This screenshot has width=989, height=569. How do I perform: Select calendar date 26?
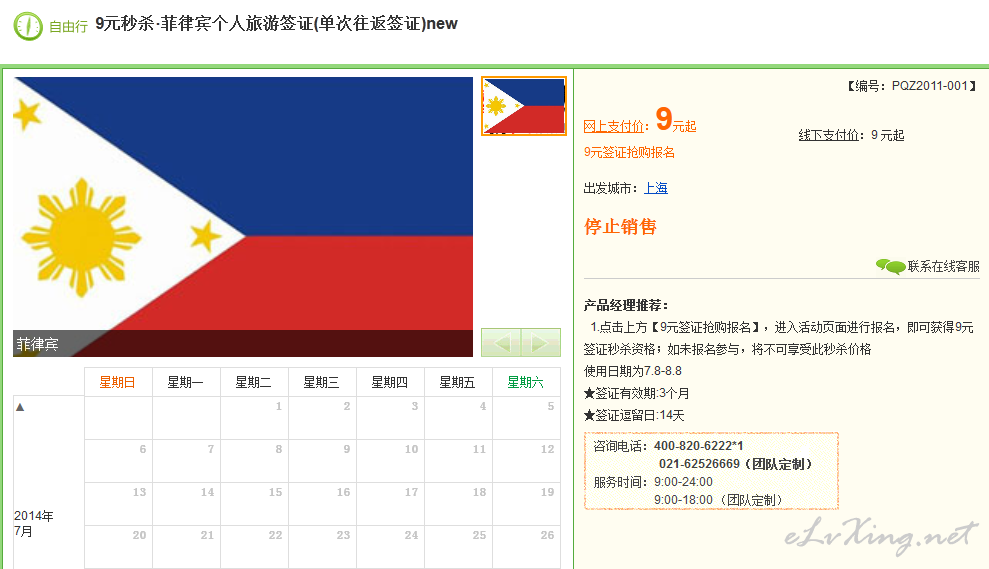coord(527,547)
